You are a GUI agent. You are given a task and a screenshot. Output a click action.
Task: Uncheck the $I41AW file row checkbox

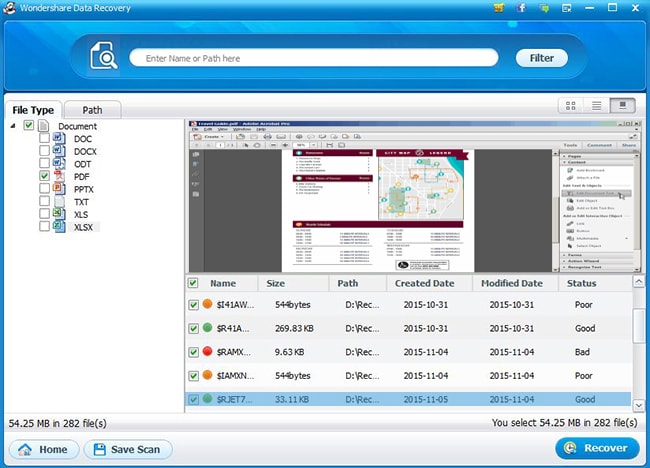pyautogui.click(x=194, y=305)
